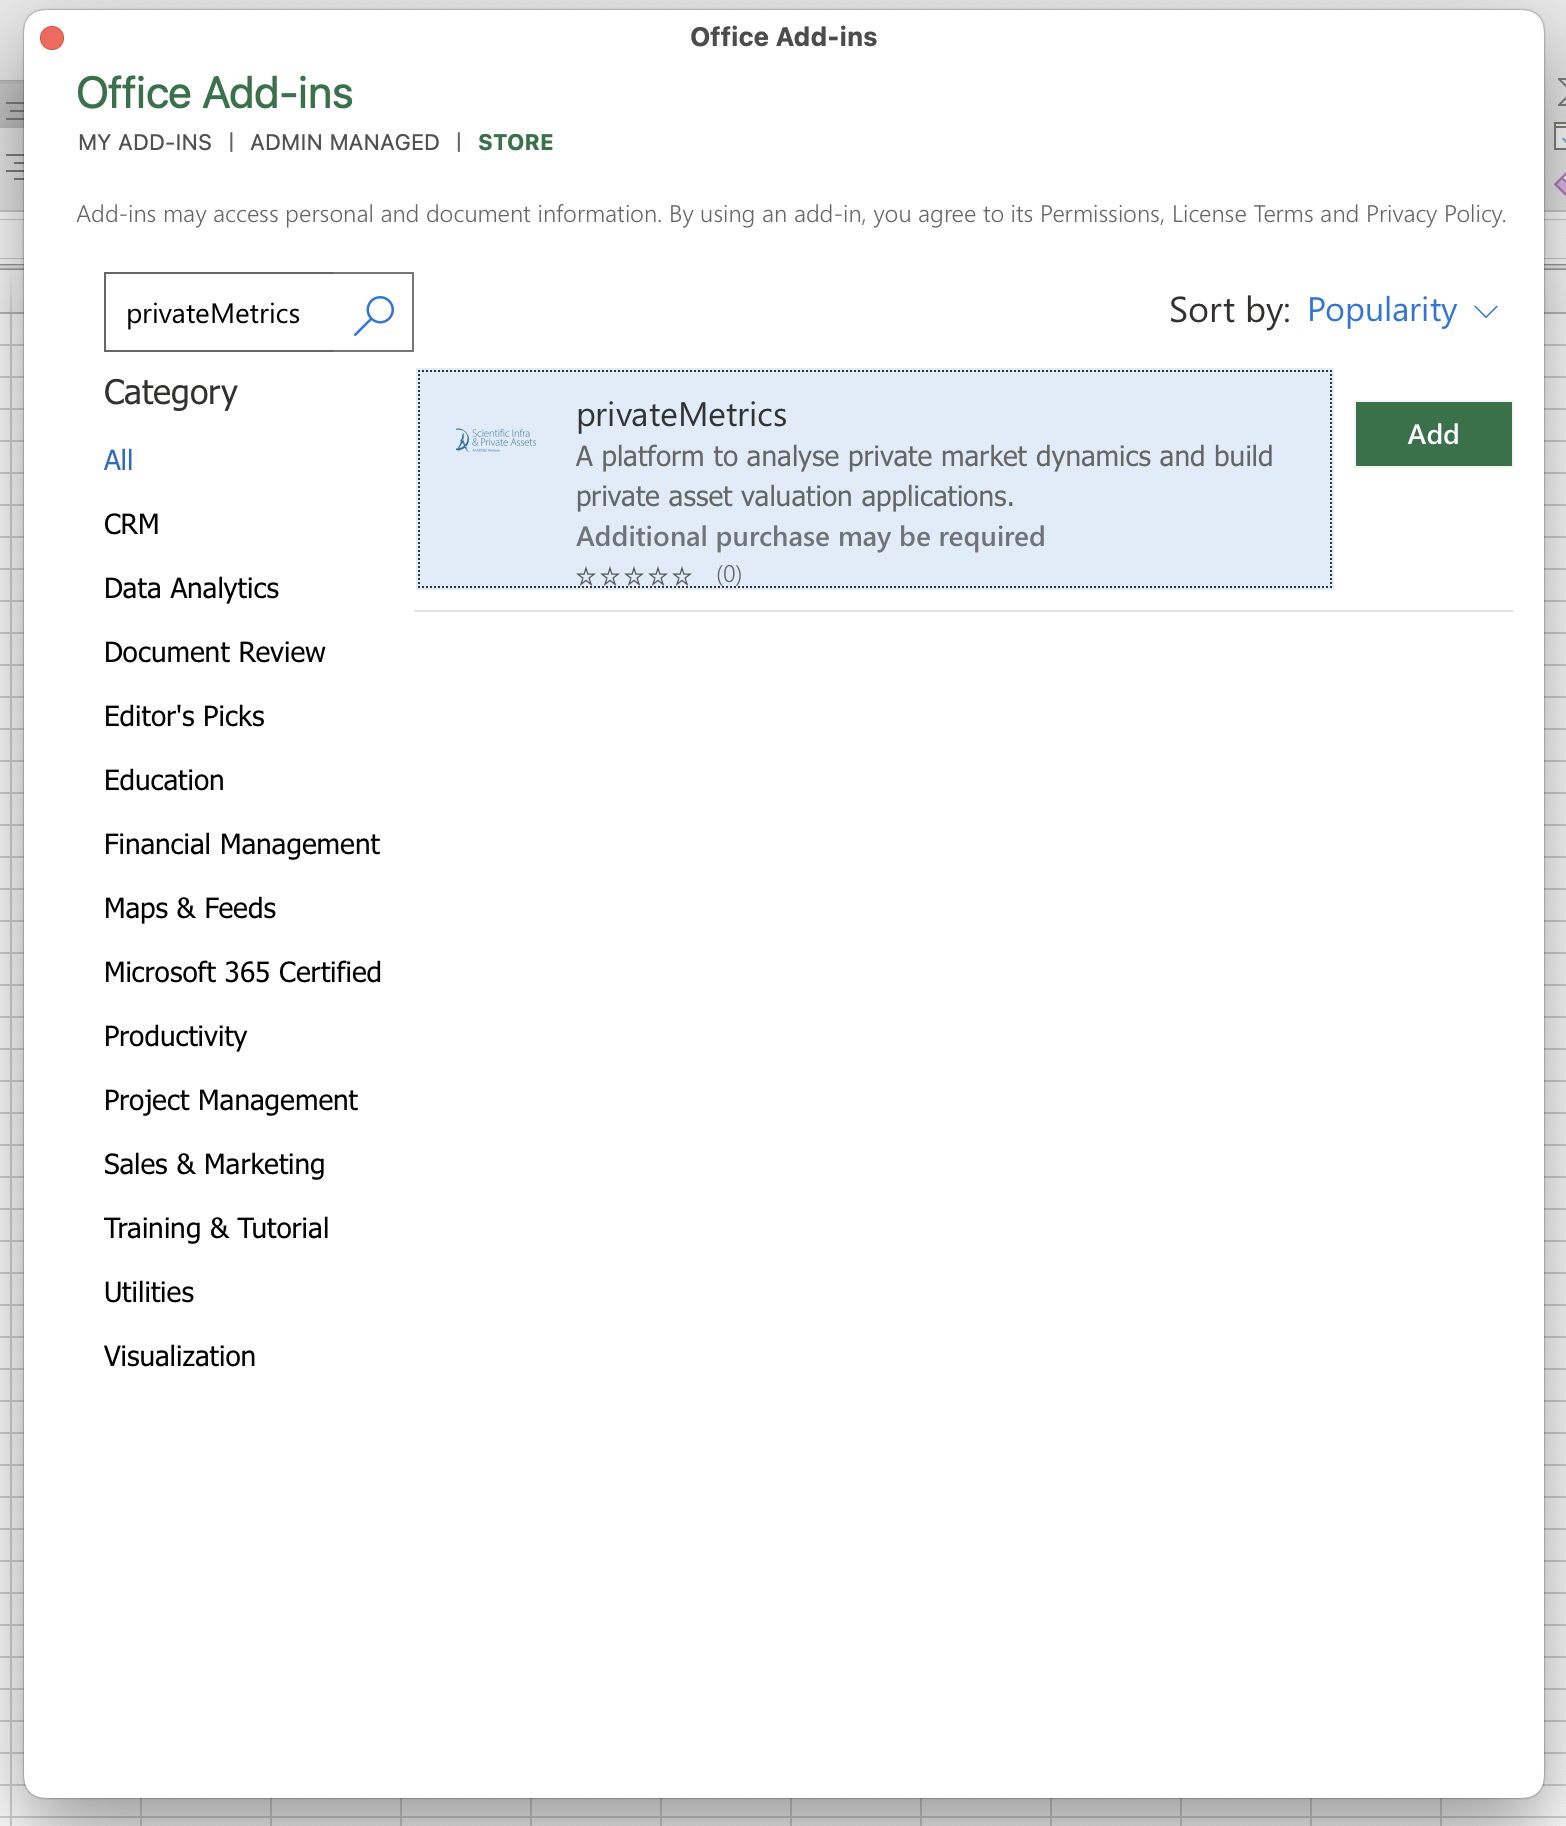The height and width of the screenshot is (1826, 1566).
Task: Select the Project Management category
Action: pos(230,1100)
